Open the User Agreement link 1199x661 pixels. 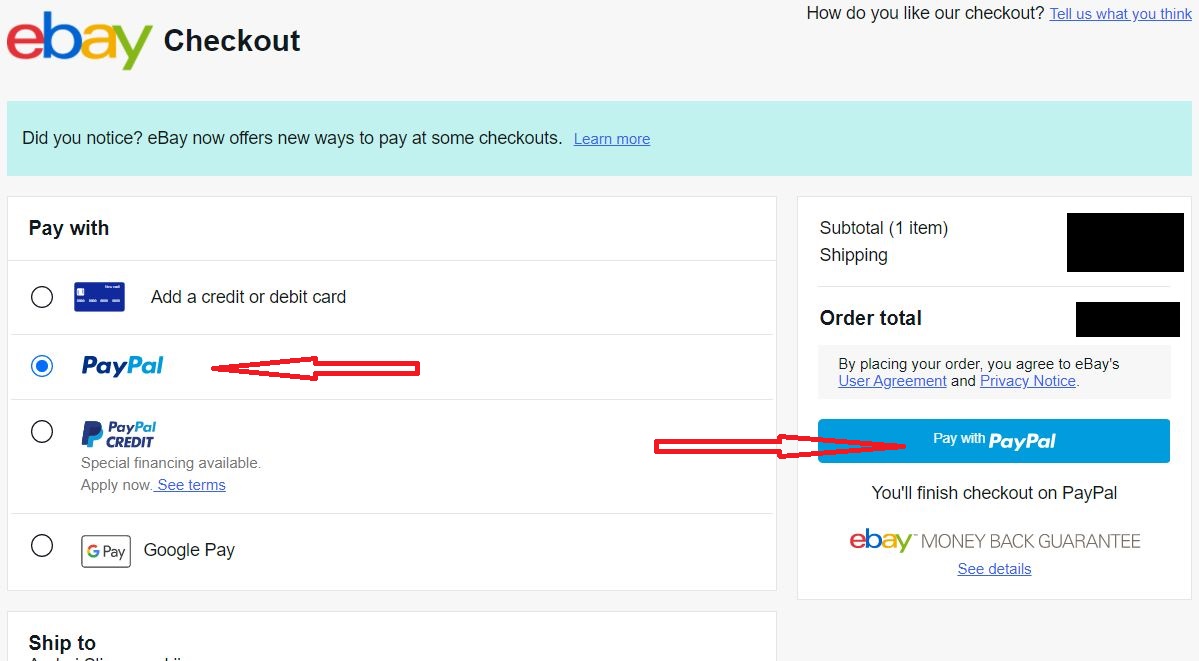point(892,381)
